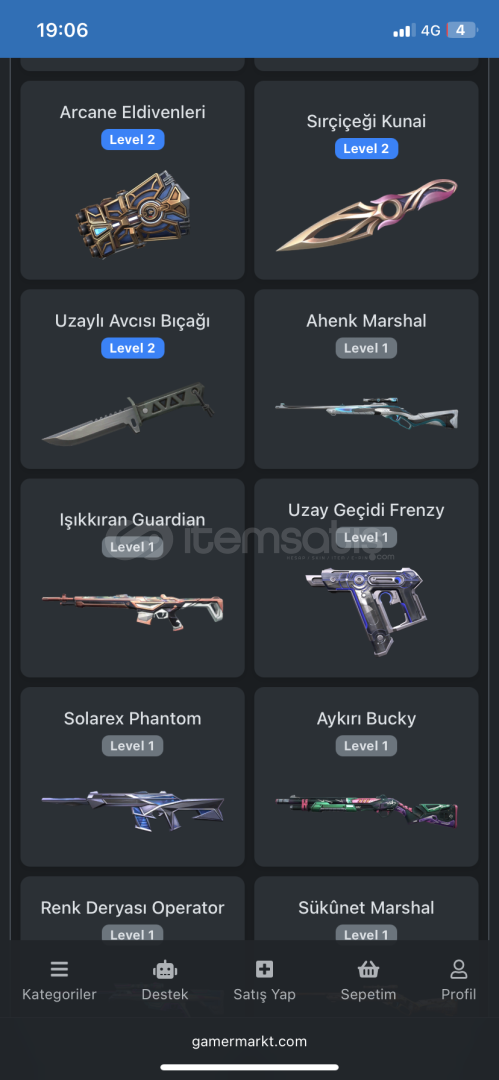The image size is (499, 1080).
Task: Select the Arcane Eldivenleri glove image
Action: 132,213
